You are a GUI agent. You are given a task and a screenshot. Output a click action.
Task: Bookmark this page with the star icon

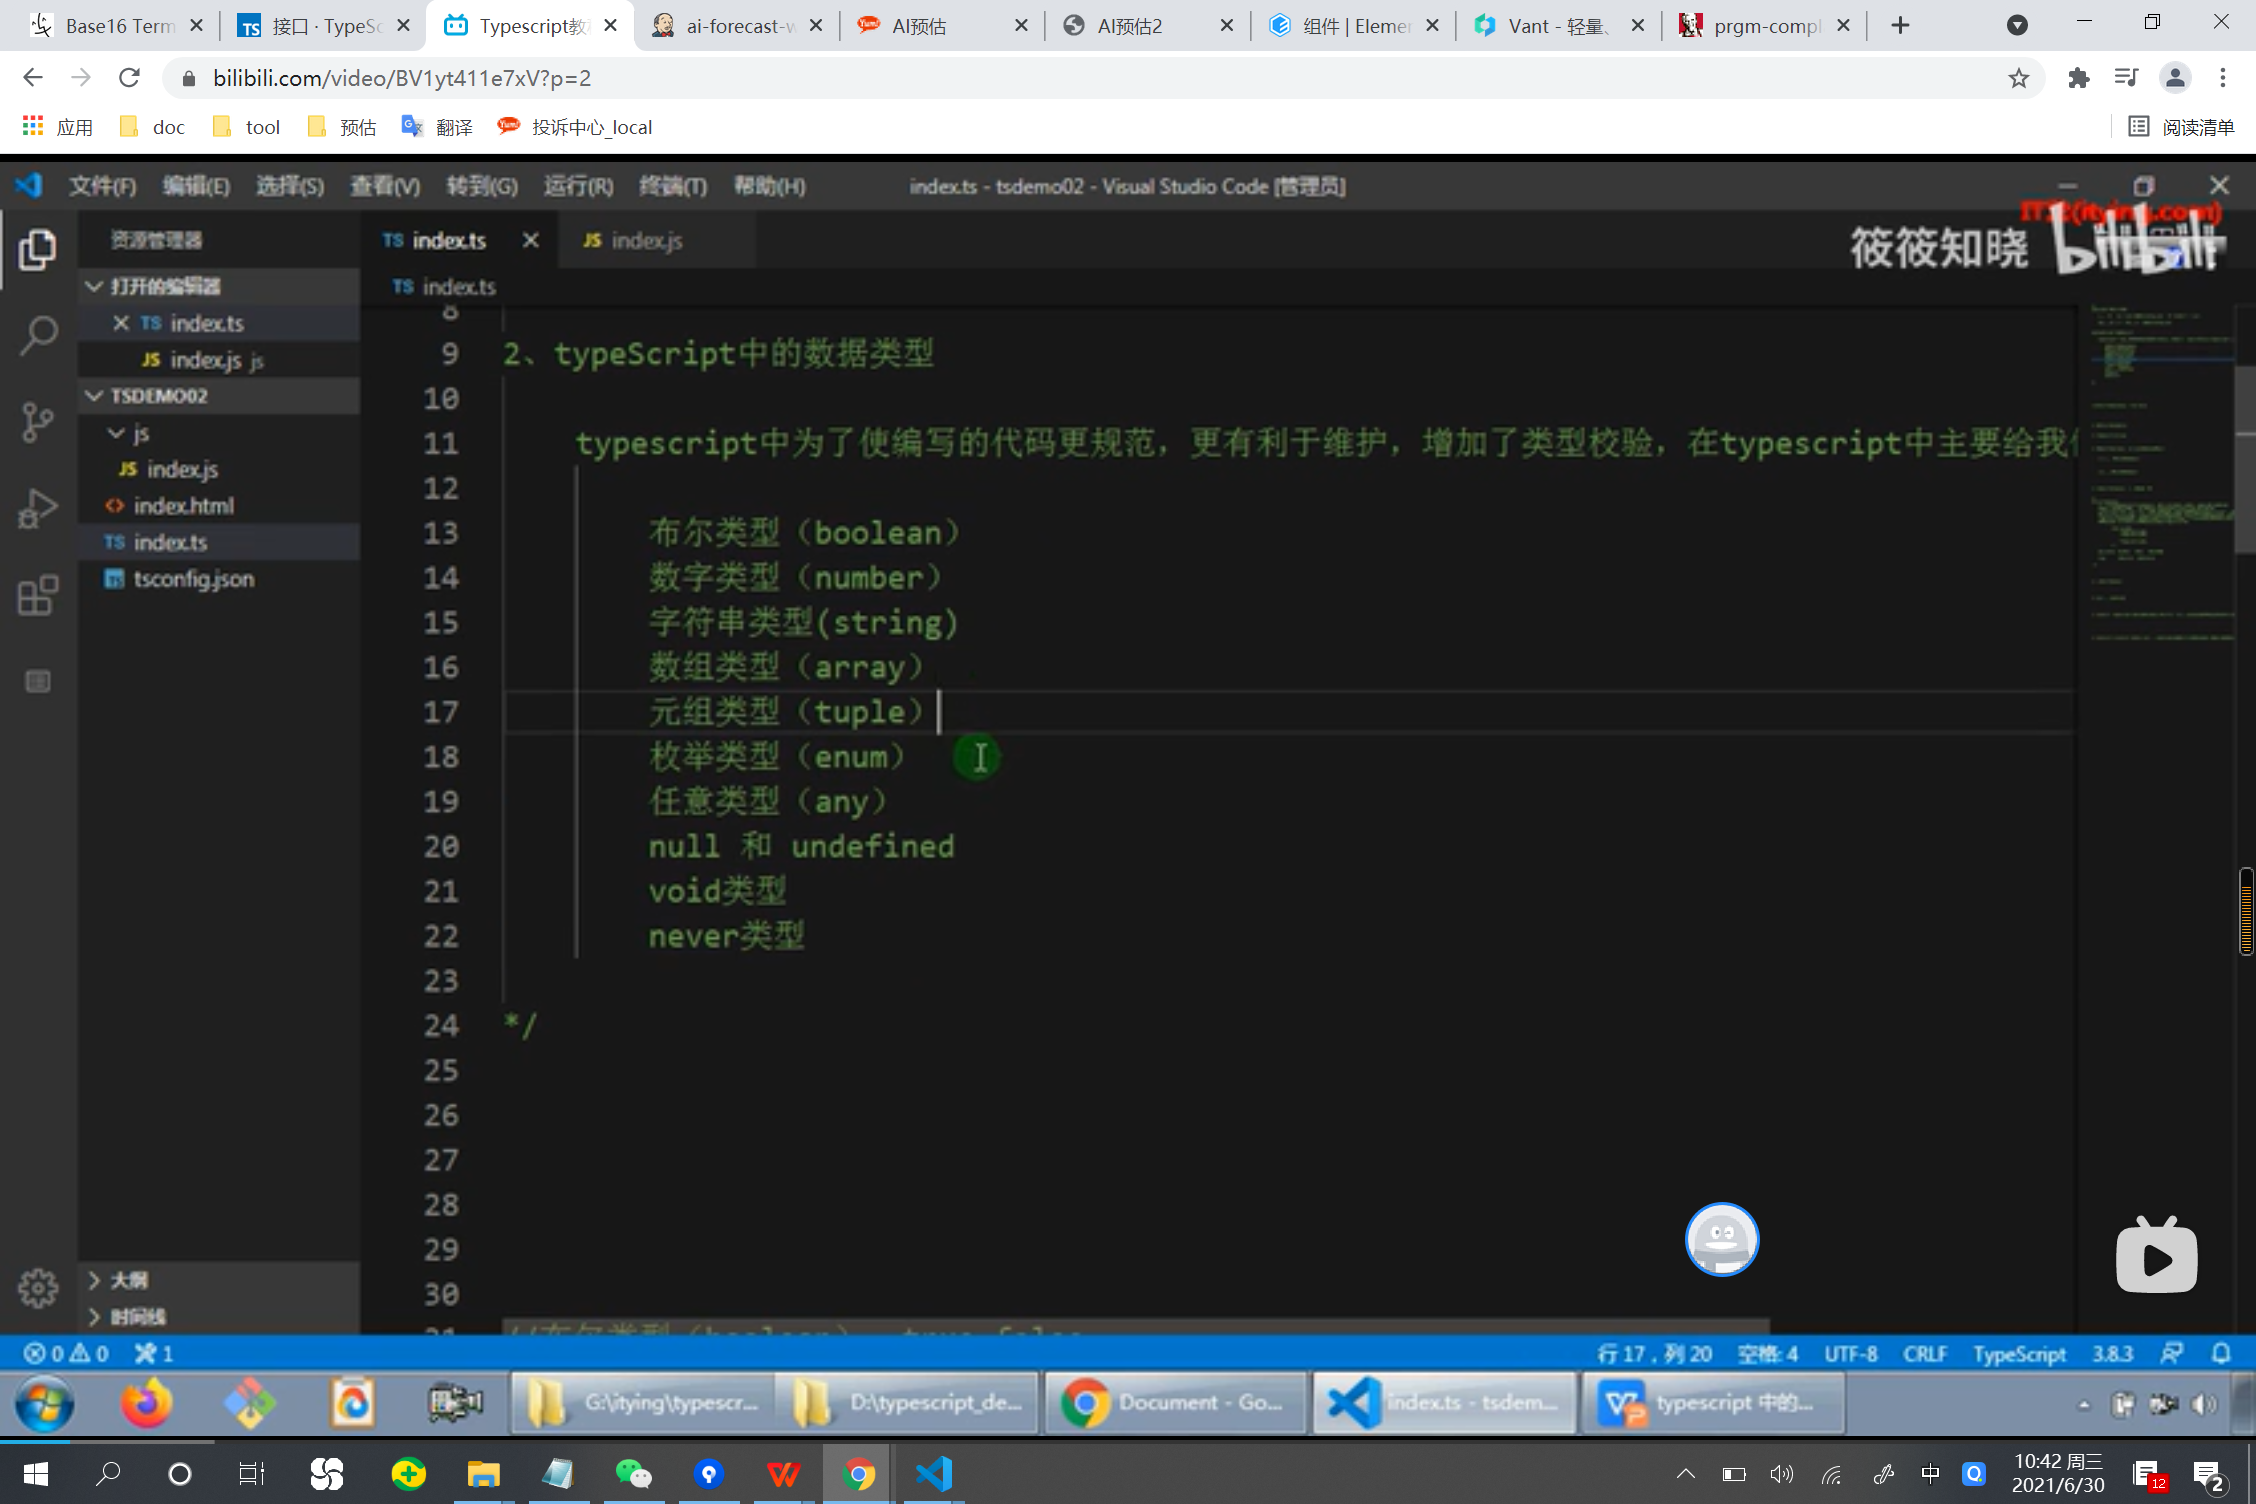point(2019,78)
